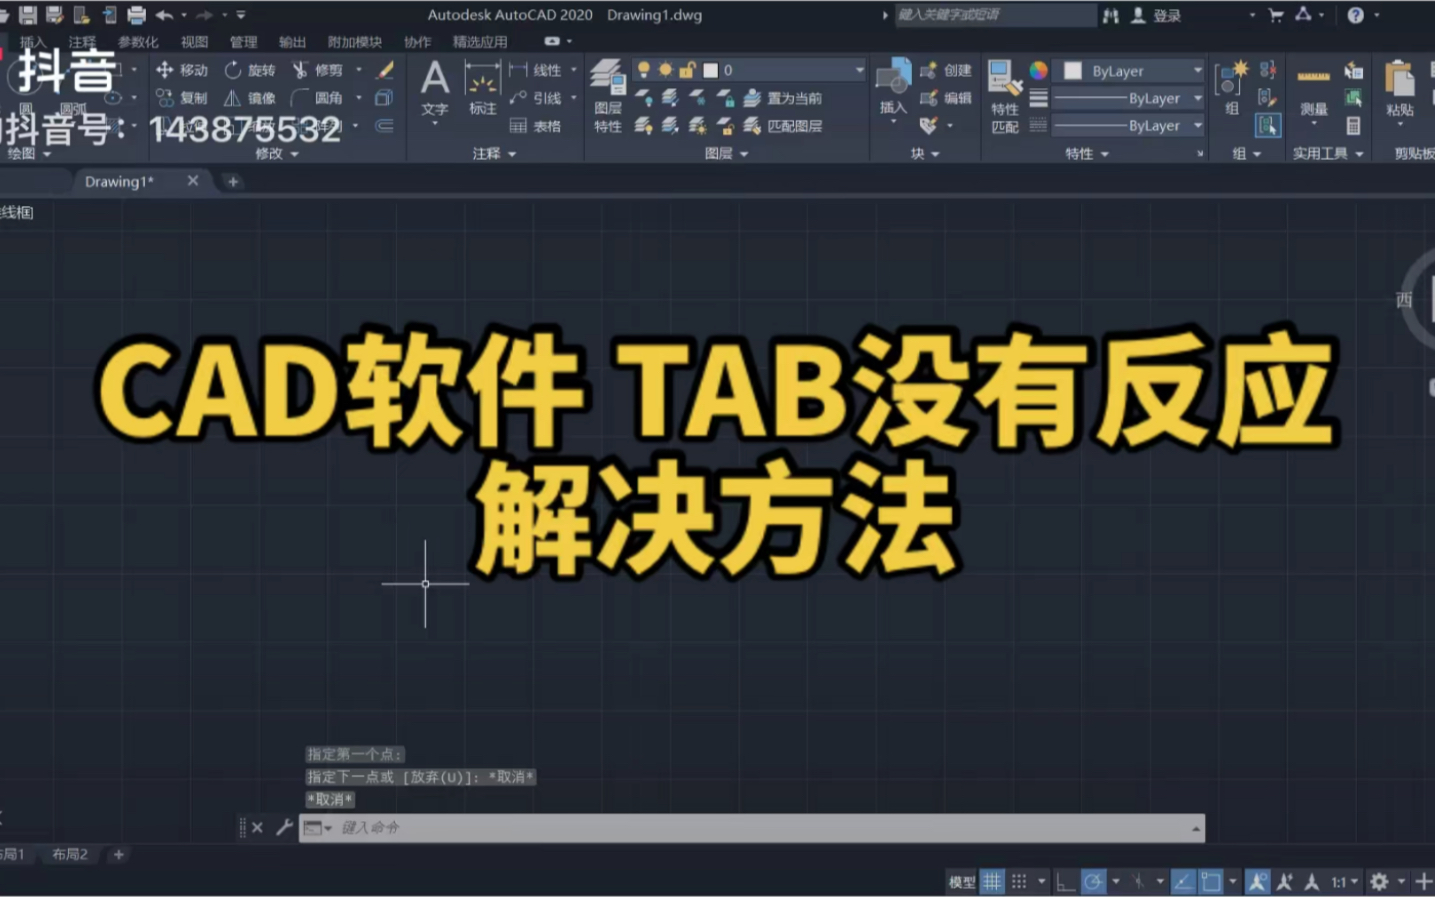Image resolution: width=1435 pixels, height=897 pixels.
Task: Select the Rotate (旋转) tool
Action: [250, 70]
